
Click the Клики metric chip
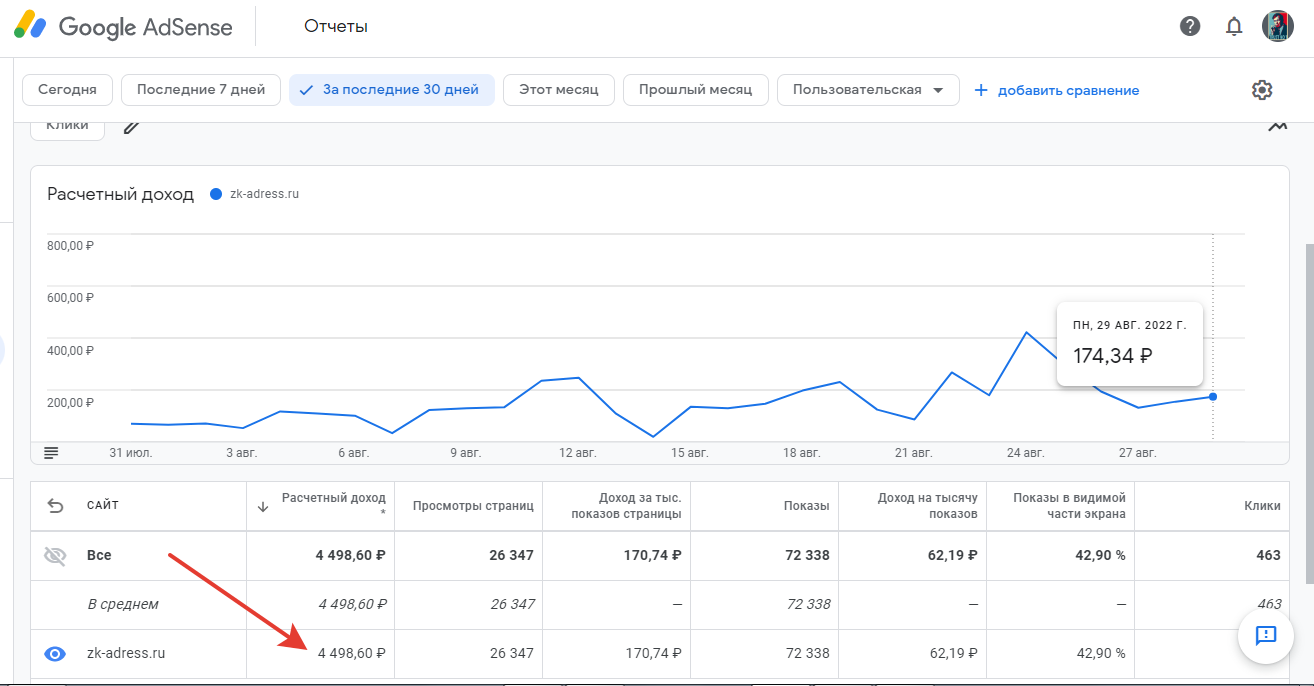click(x=67, y=127)
